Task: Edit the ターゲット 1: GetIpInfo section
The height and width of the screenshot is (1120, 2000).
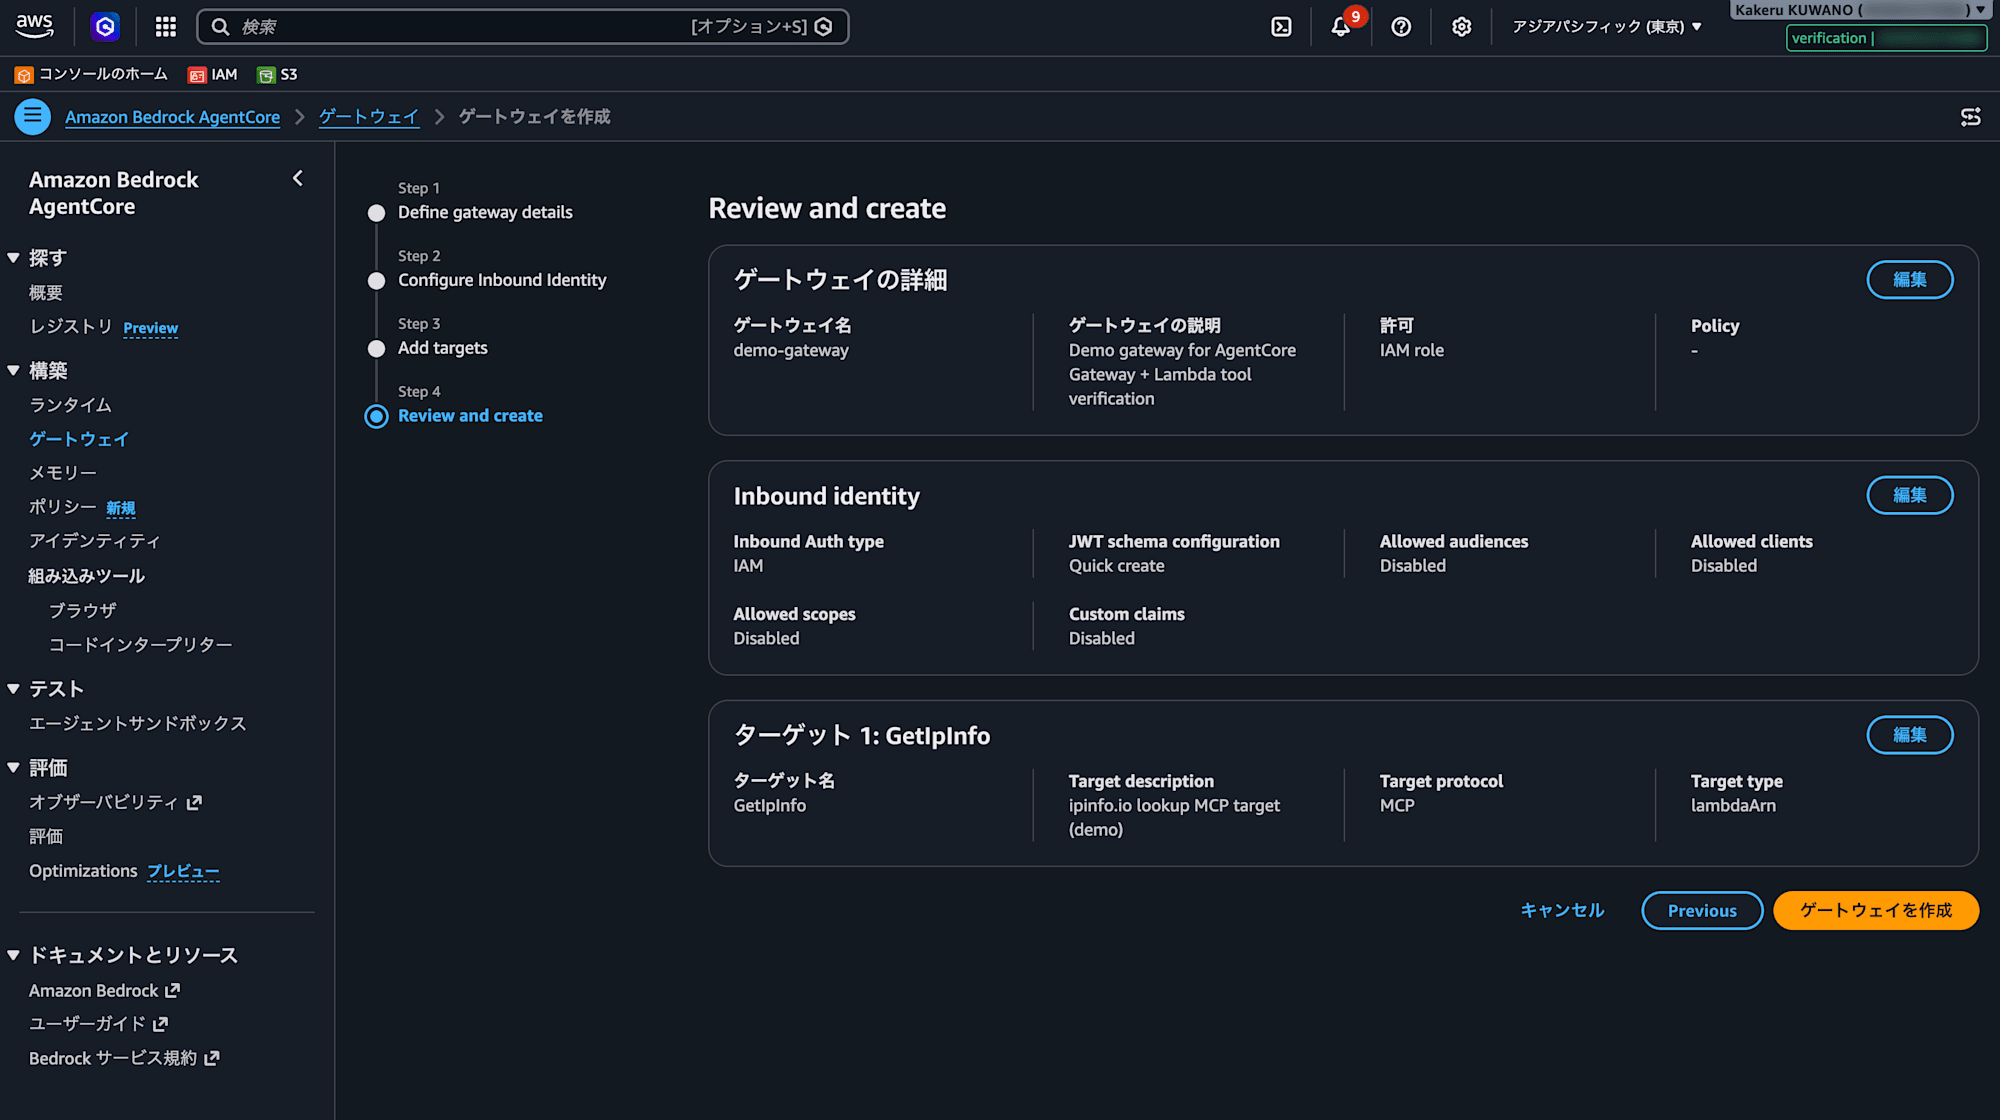Action: pos(1909,735)
